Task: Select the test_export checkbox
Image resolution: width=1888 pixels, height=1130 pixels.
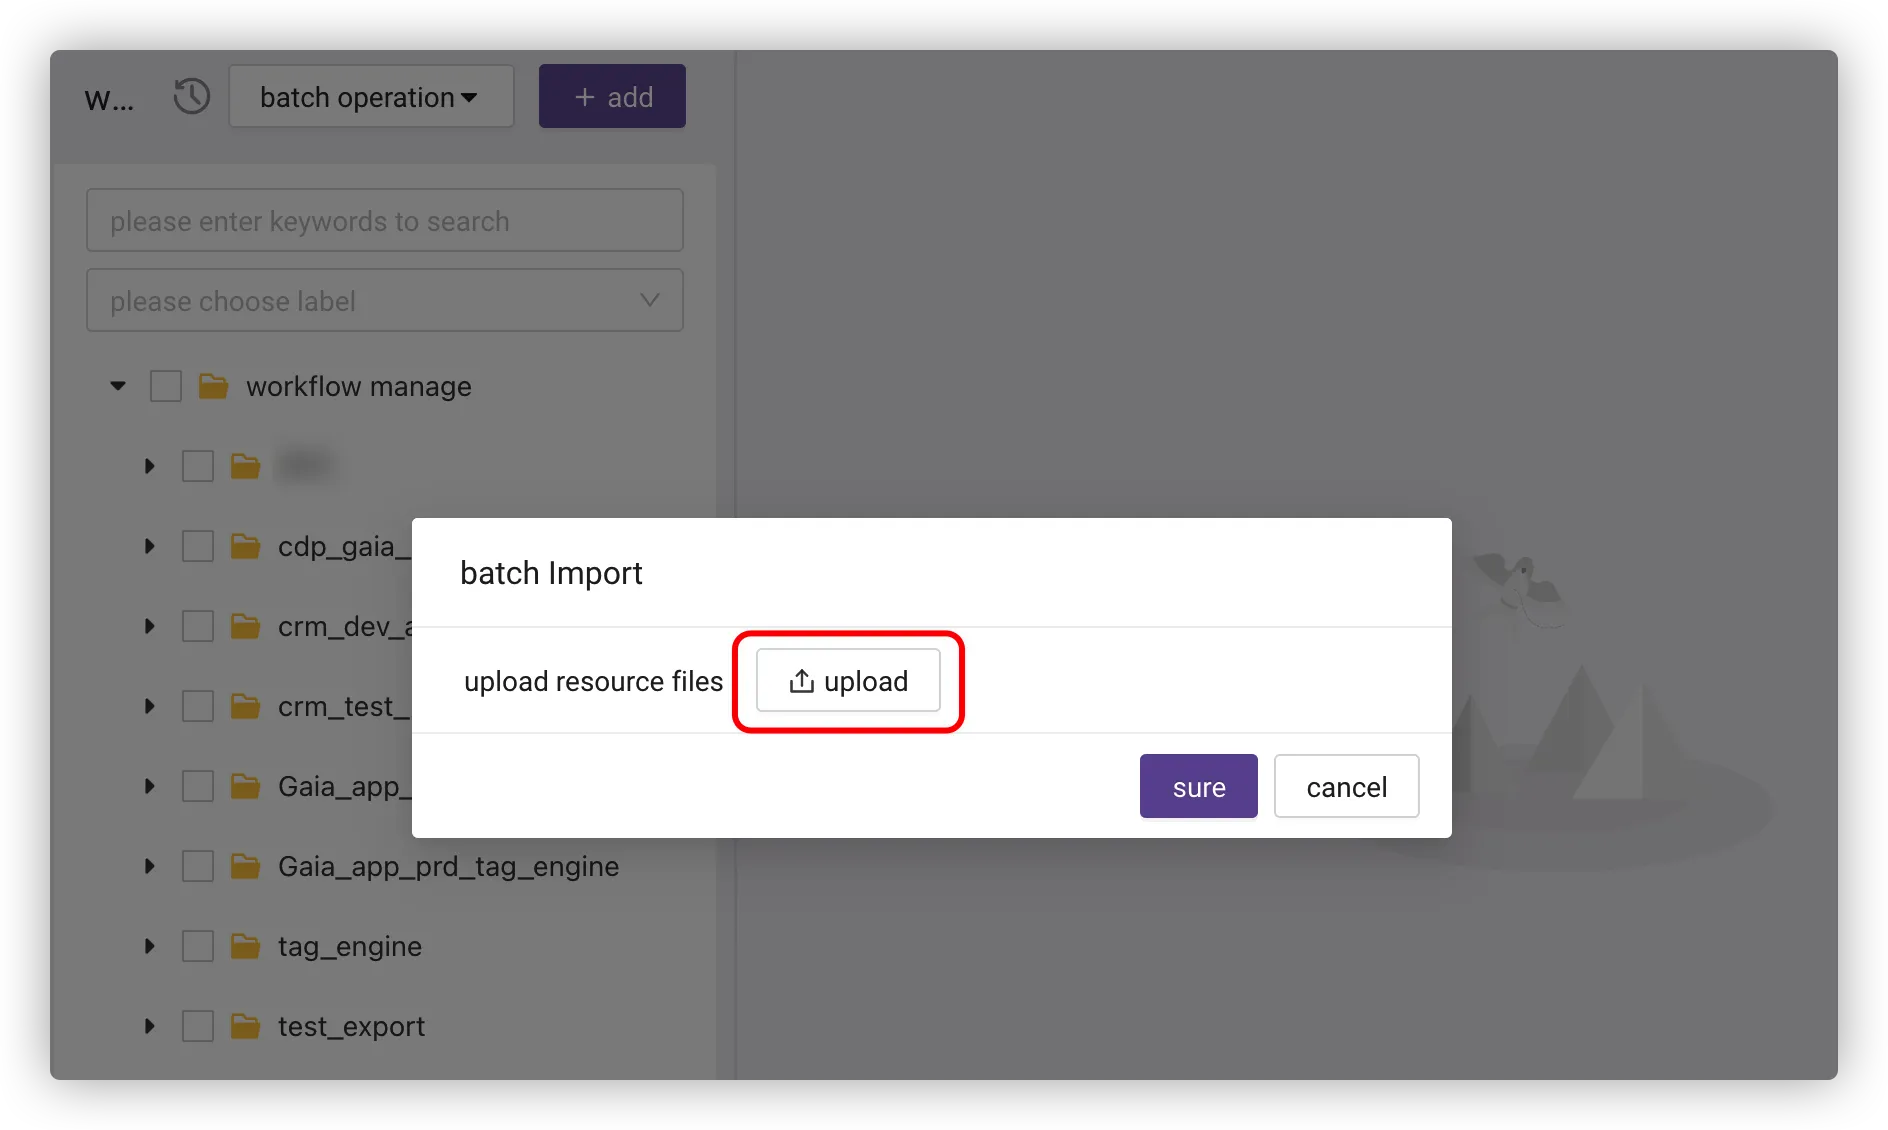Action: pos(198,1026)
